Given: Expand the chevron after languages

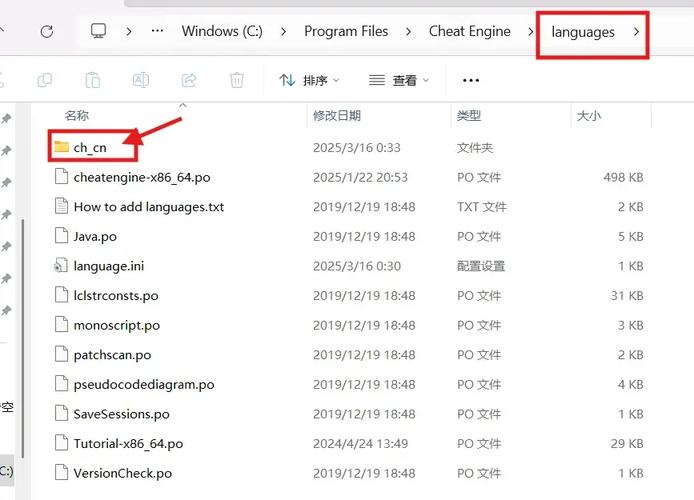Looking at the screenshot, I should click(x=636, y=31).
